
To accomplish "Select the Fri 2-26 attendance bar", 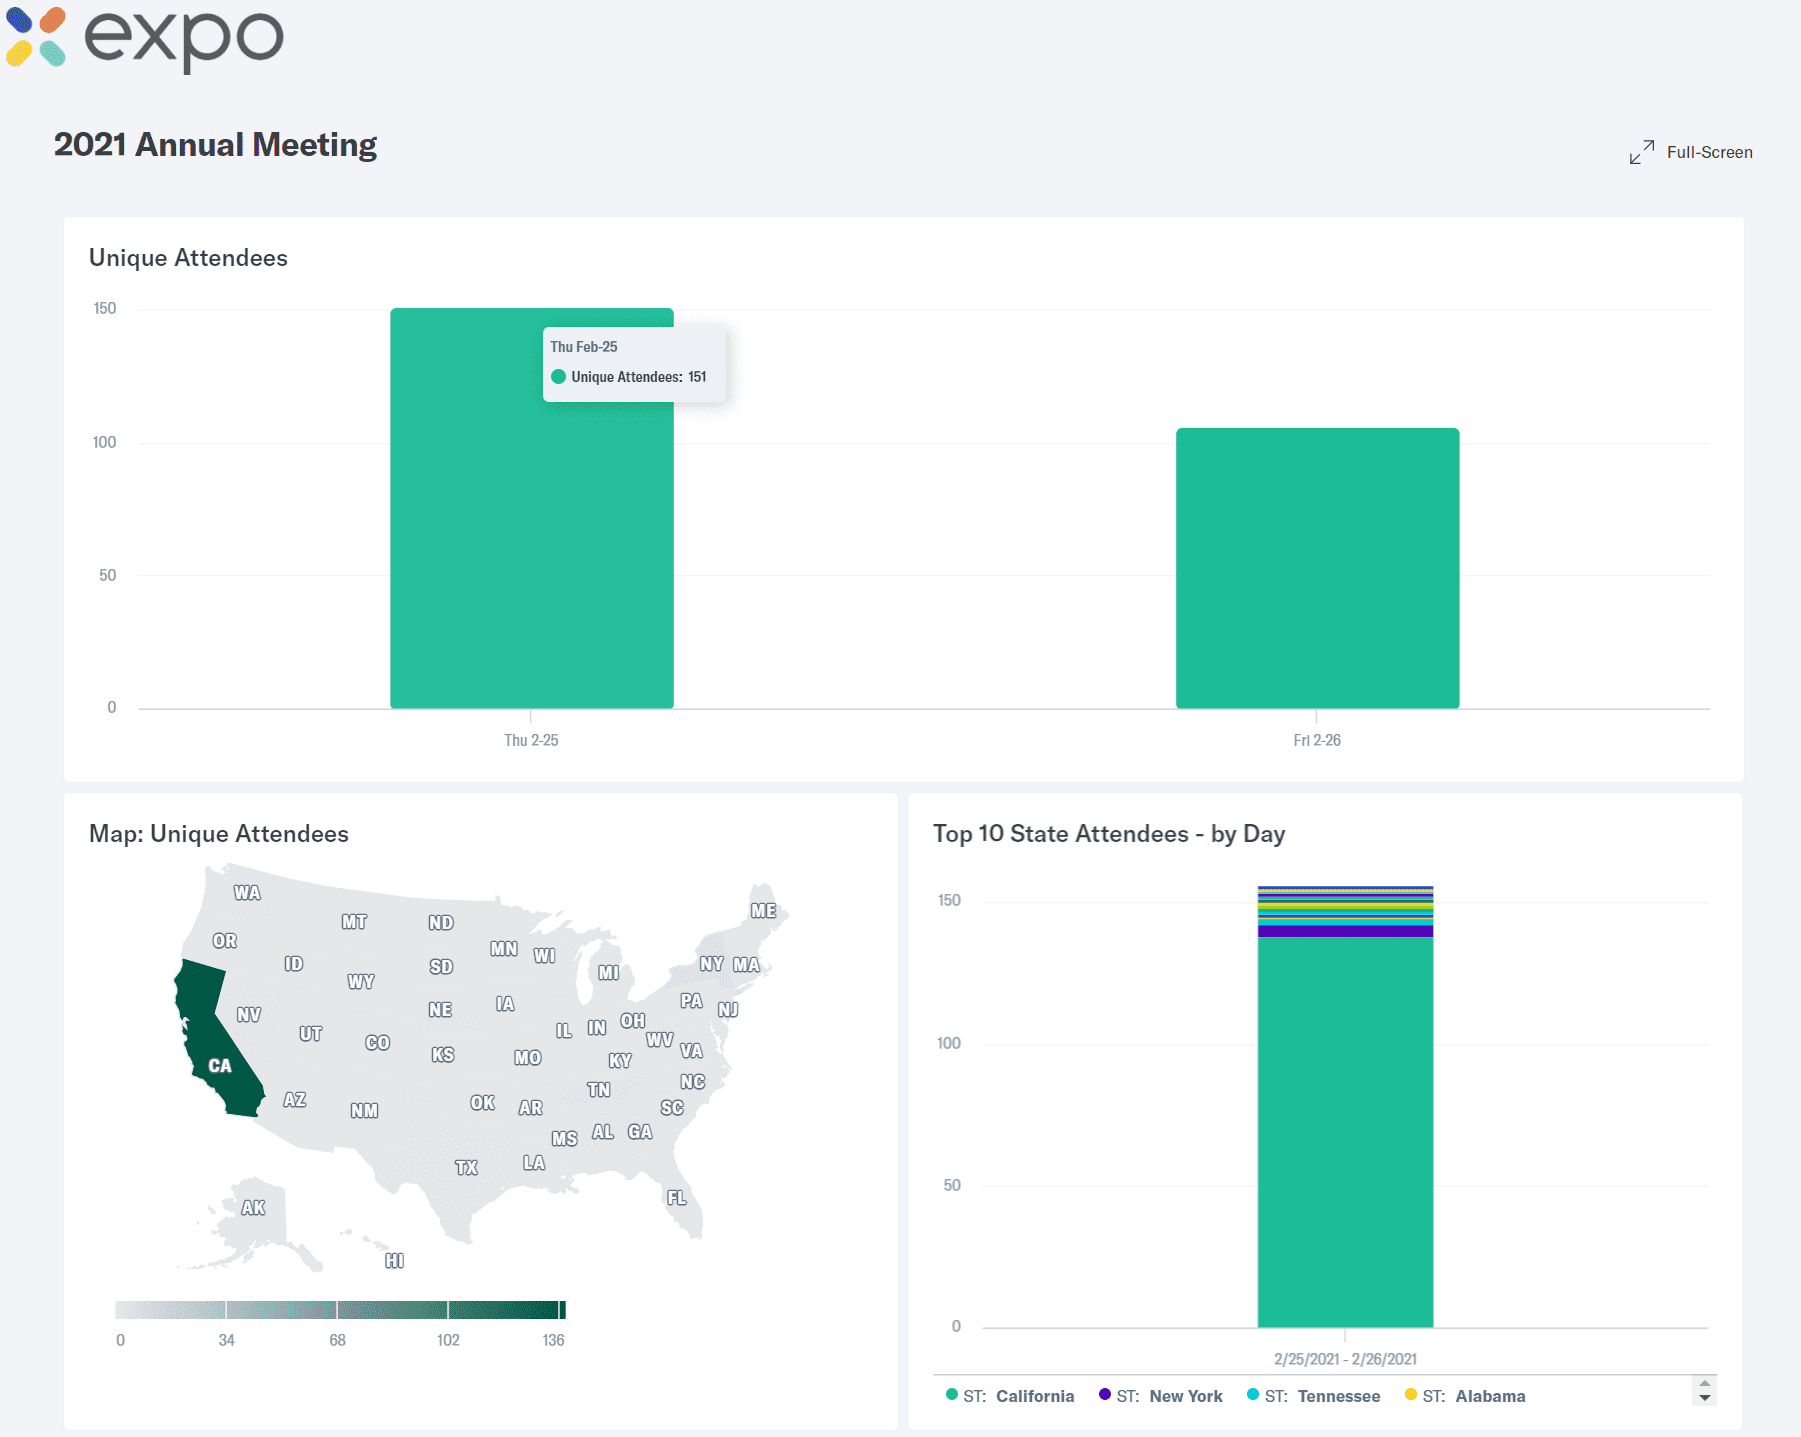I will [1317, 568].
